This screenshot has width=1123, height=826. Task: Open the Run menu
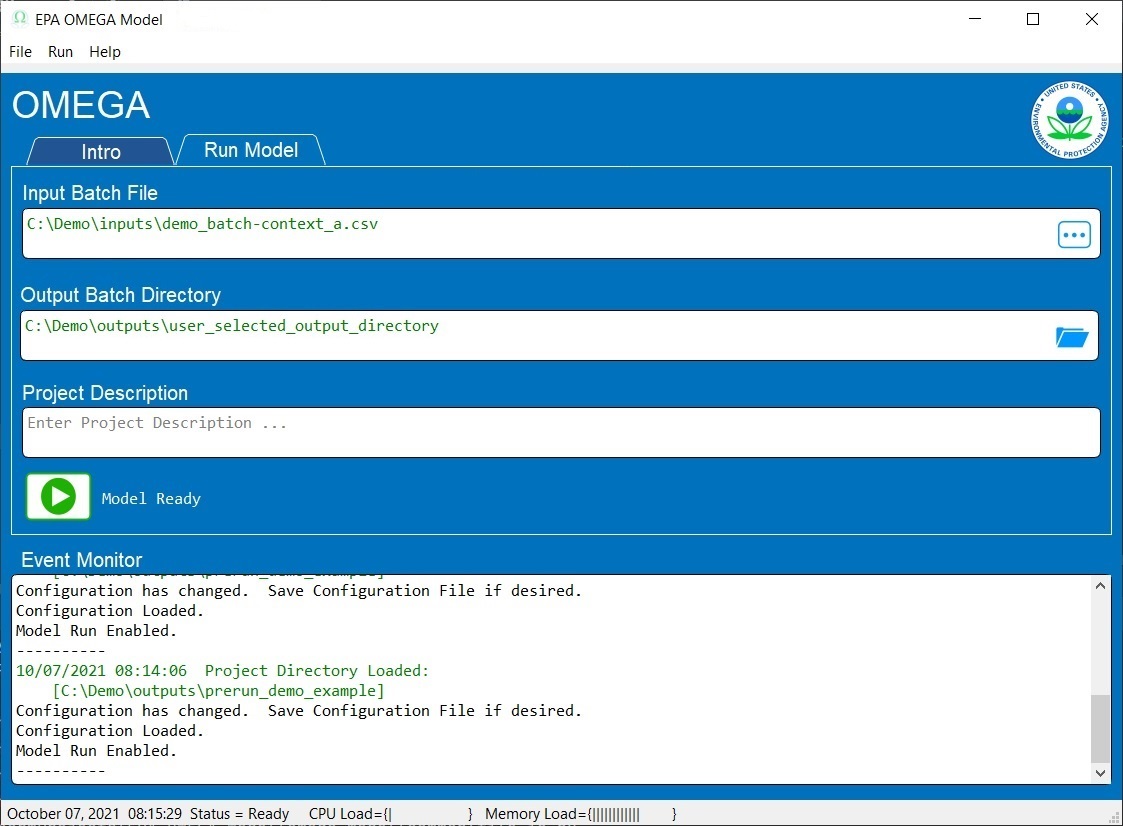pos(60,52)
